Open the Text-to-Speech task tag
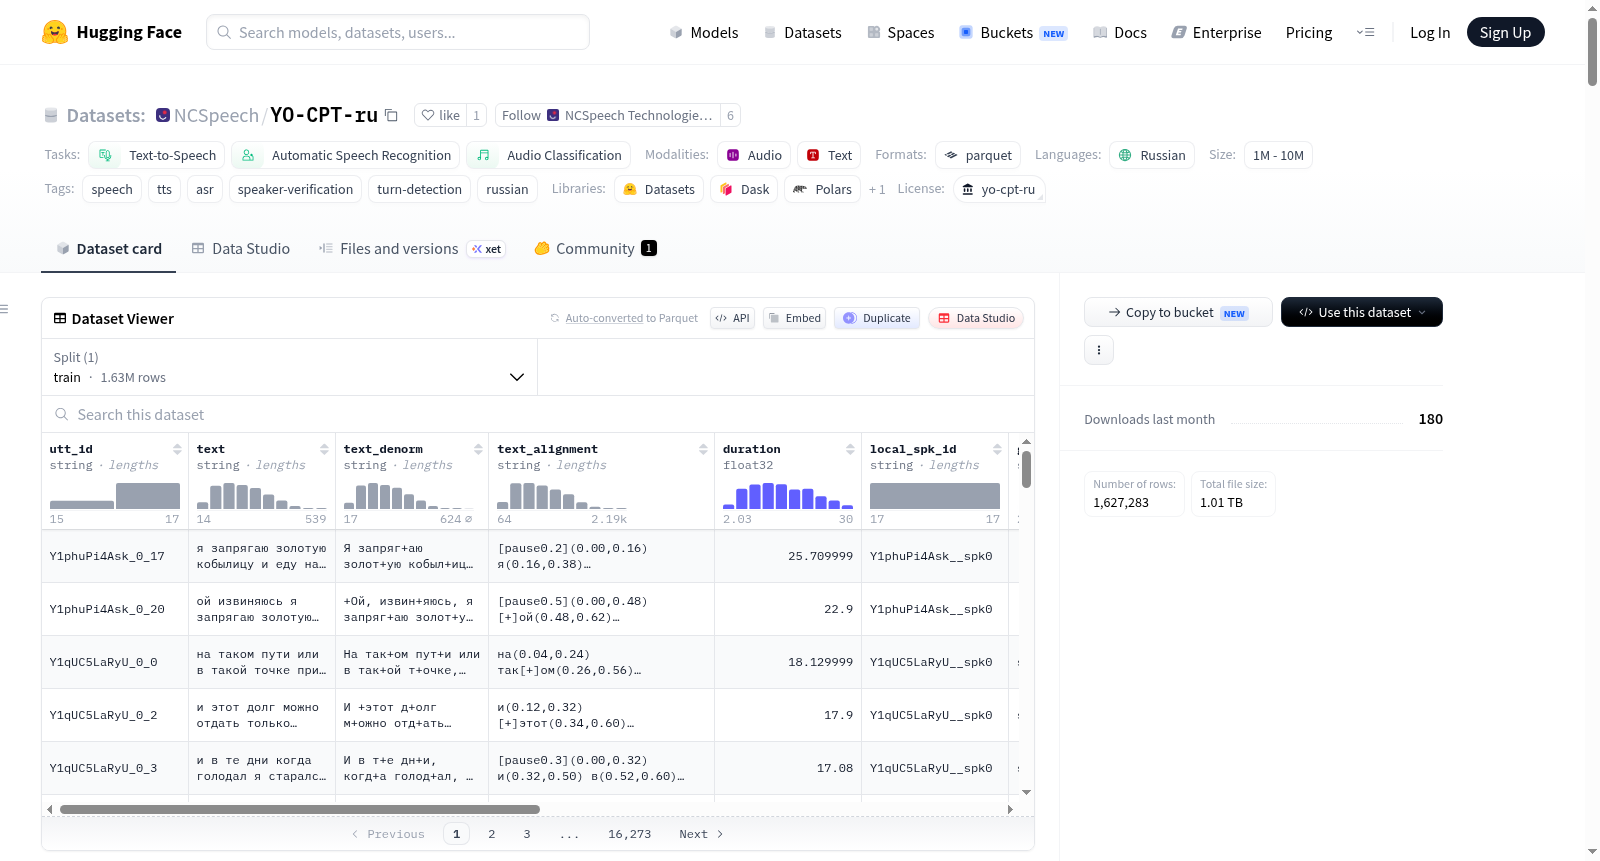The height and width of the screenshot is (861, 1600). coord(157,155)
